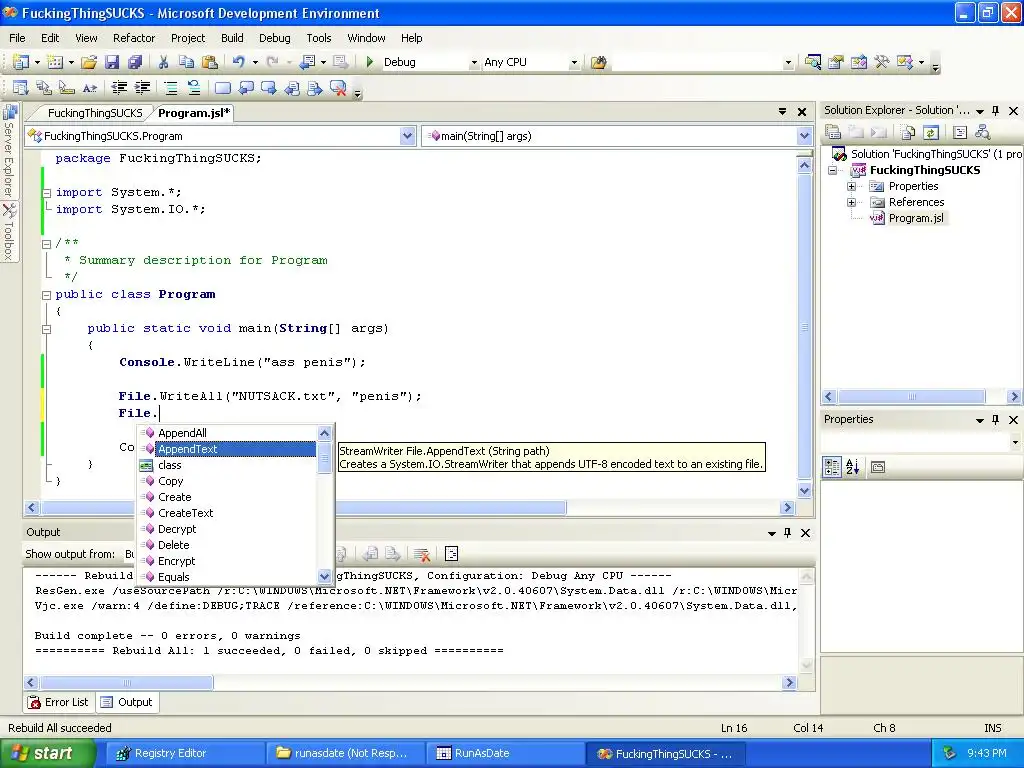Start debugging with the green play icon

370,62
